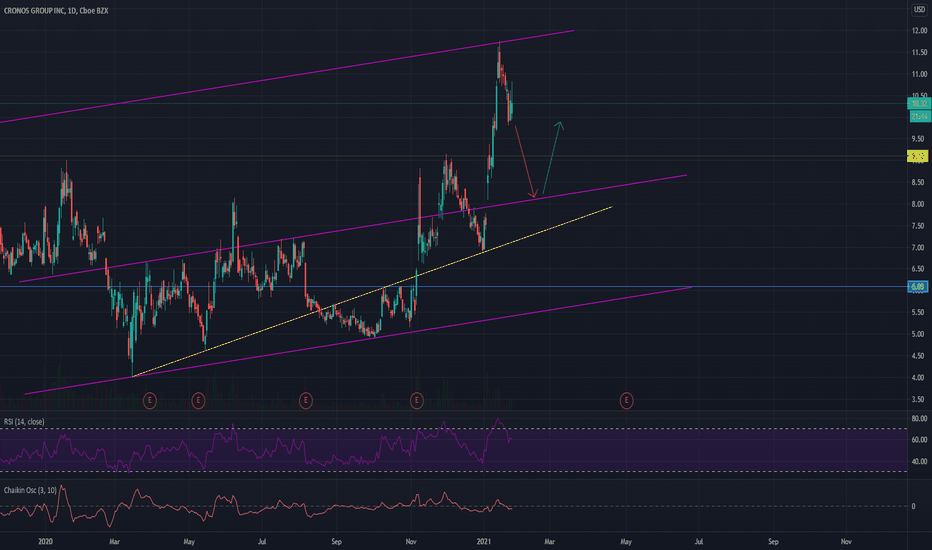Click the 3.50 price axis label

tap(919, 400)
